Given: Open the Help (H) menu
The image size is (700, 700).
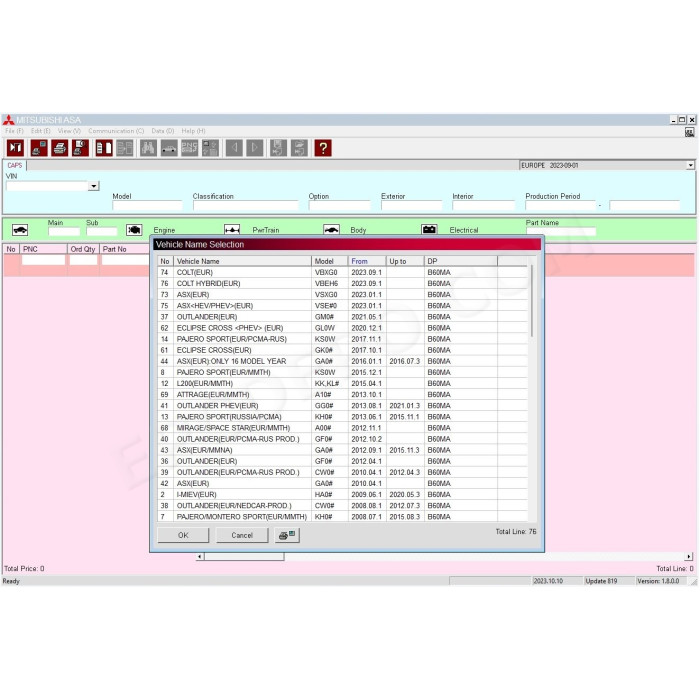Looking at the screenshot, I should [193, 131].
